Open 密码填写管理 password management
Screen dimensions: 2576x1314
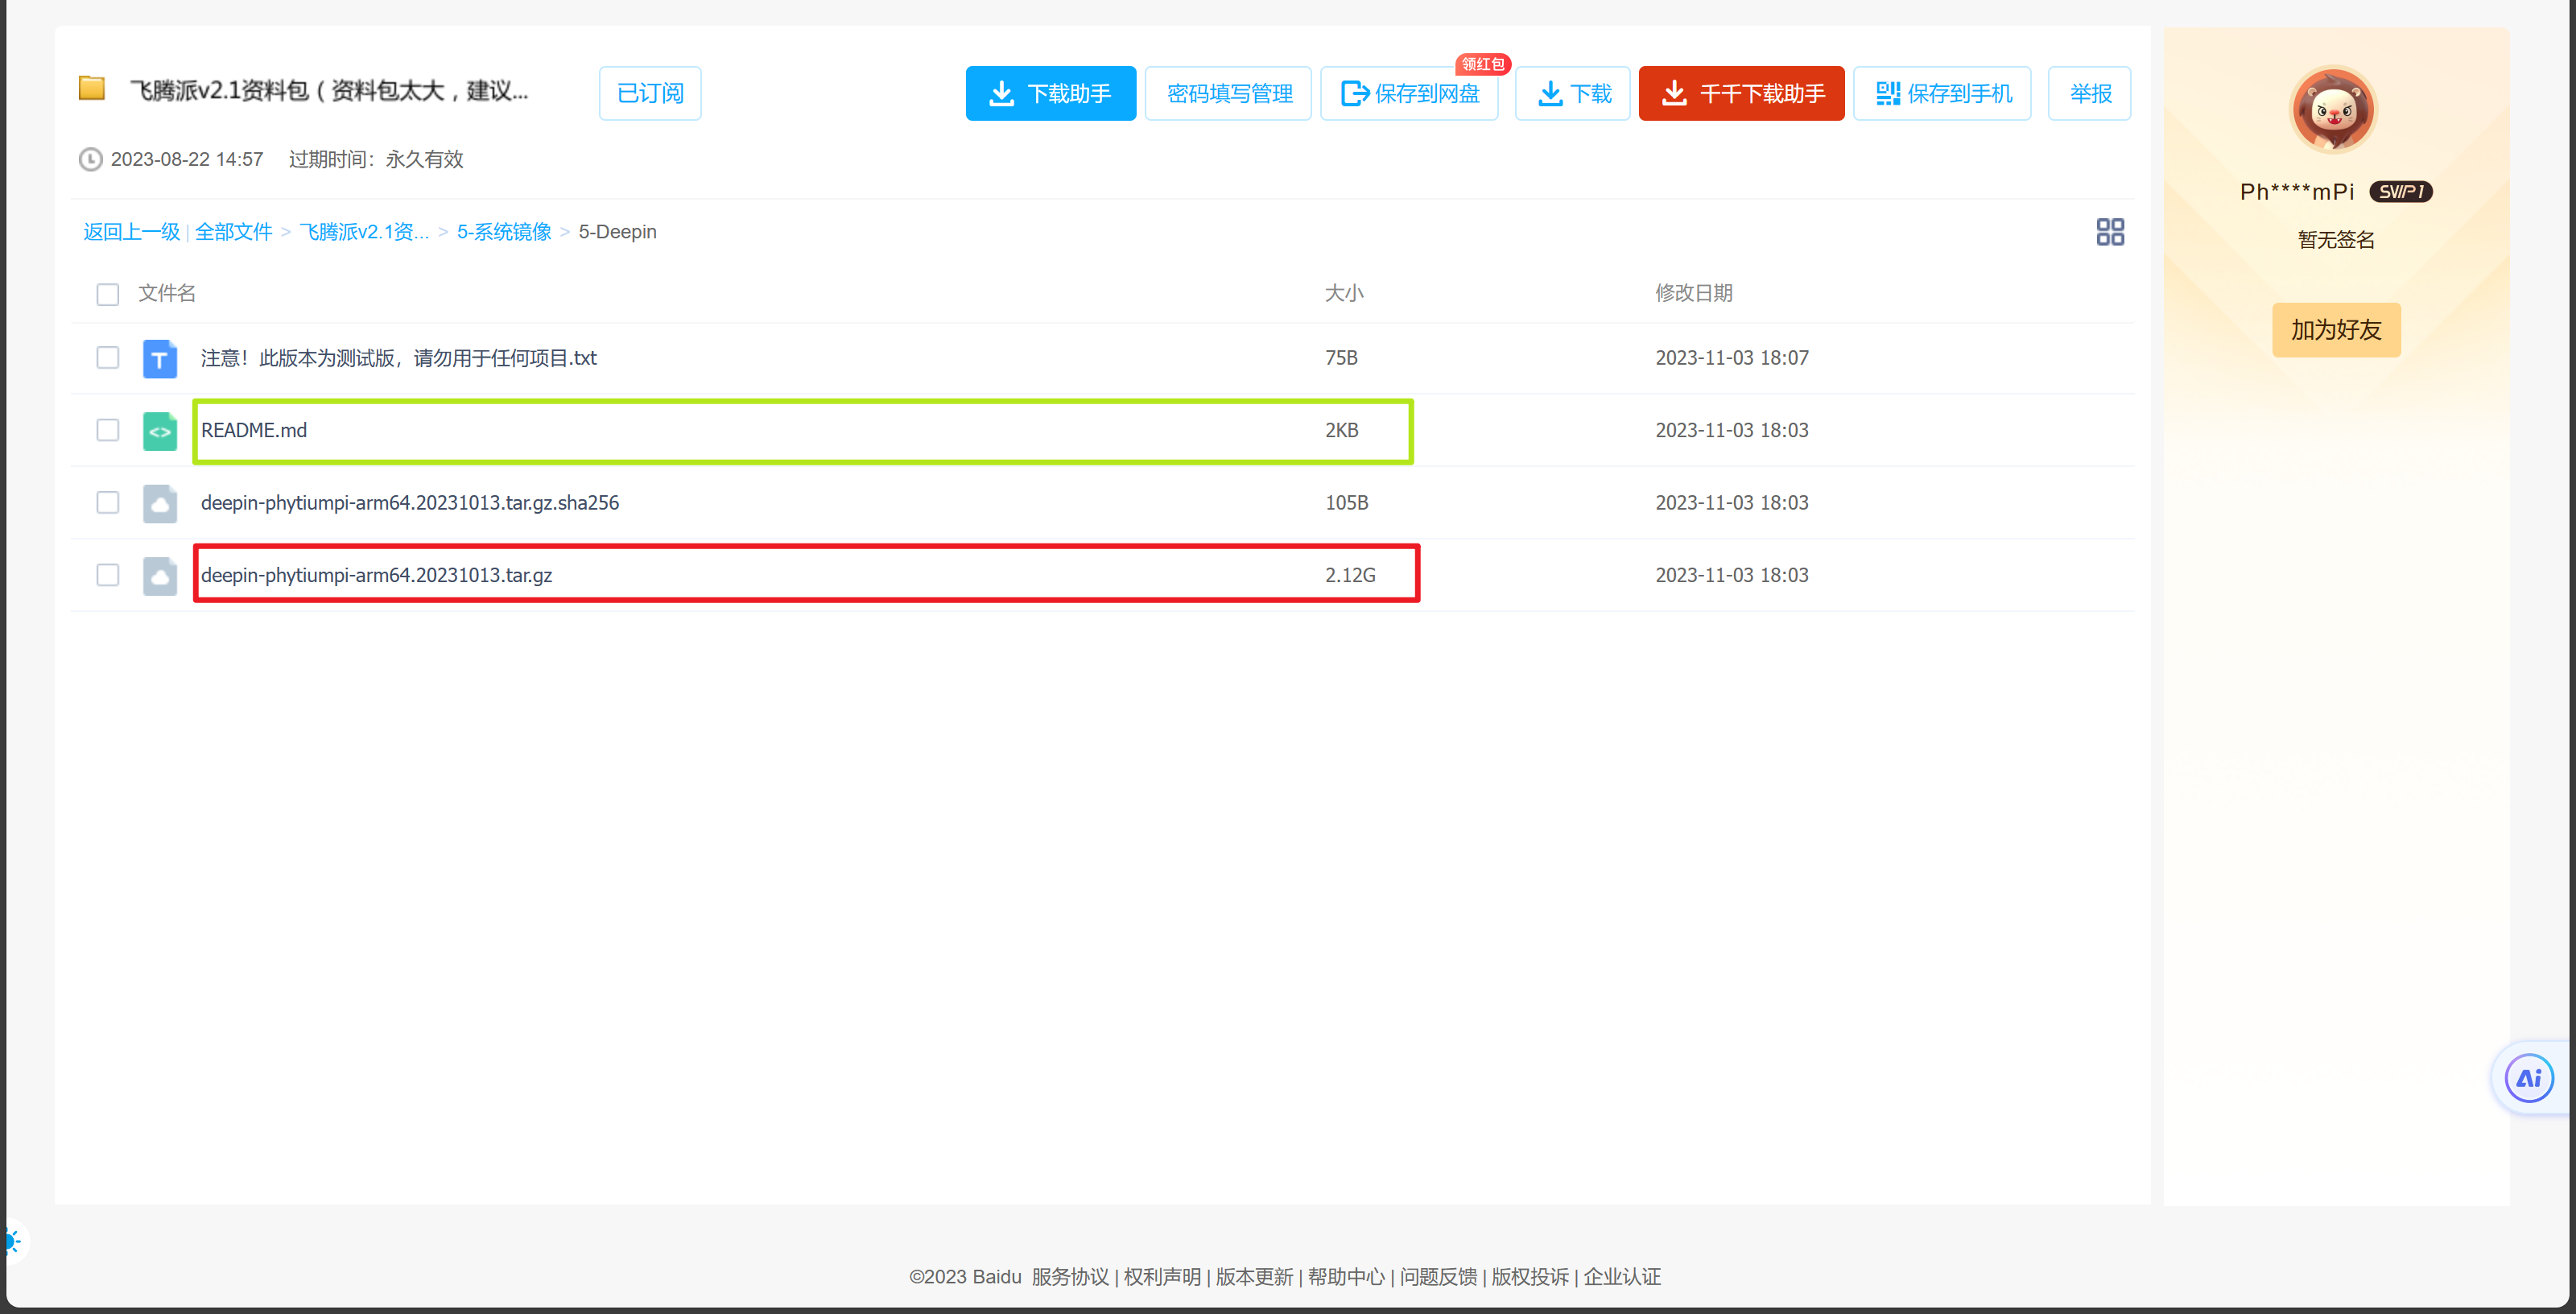[x=1228, y=93]
